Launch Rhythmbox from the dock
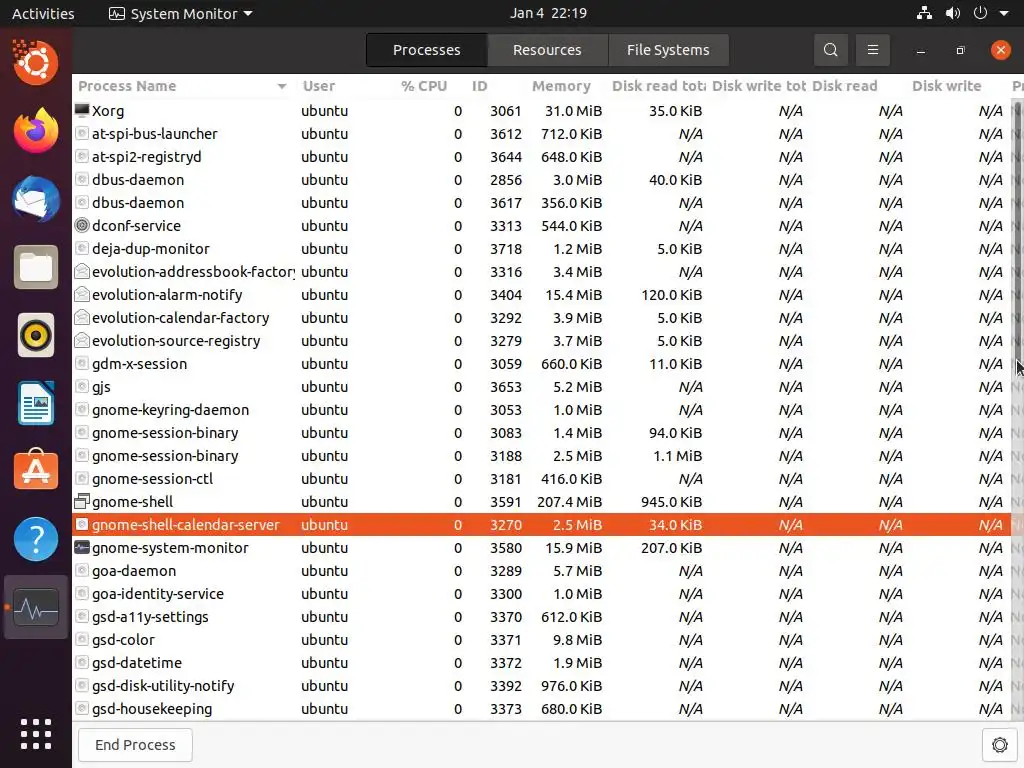The width and height of the screenshot is (1024, 768). tap(36, 336)
